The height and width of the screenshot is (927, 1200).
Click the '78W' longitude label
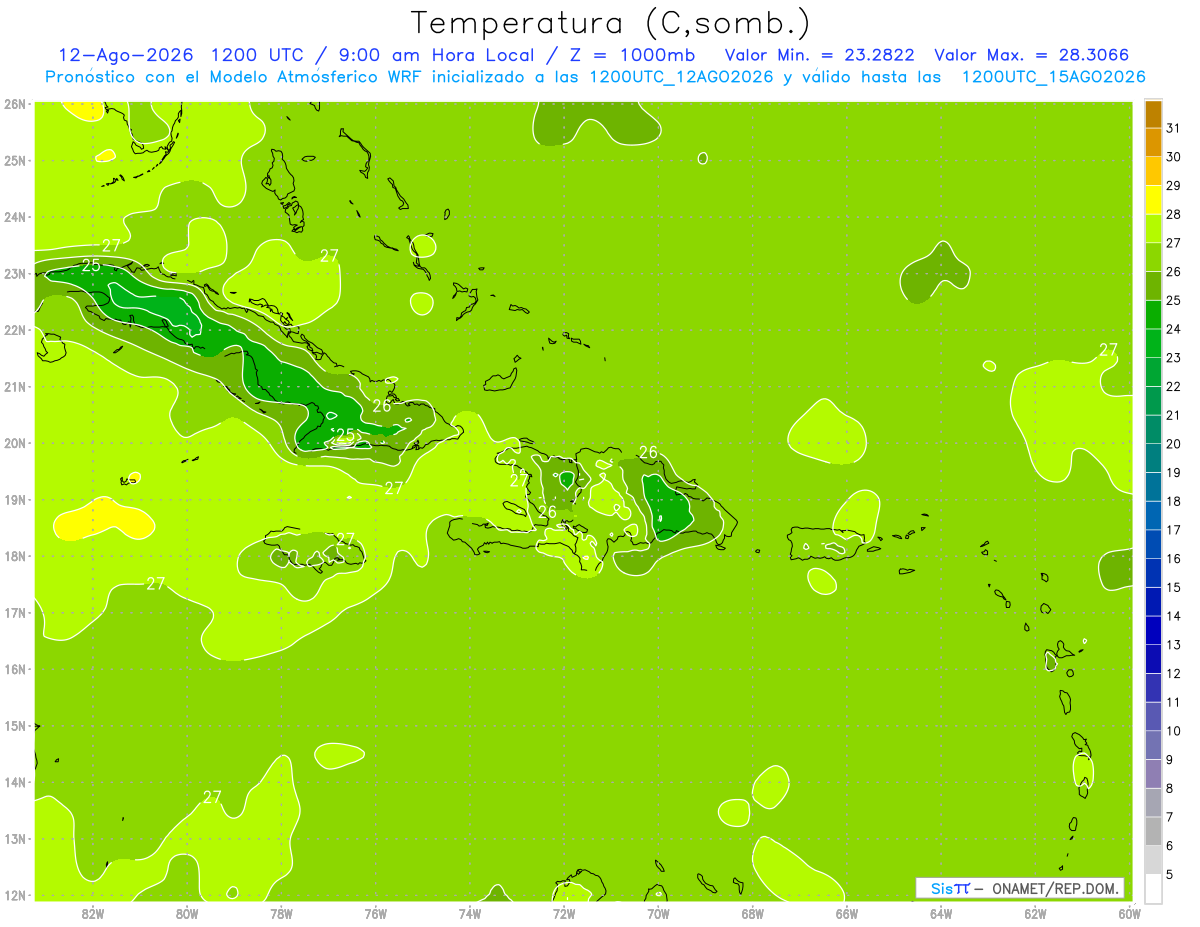pos(281,913)
